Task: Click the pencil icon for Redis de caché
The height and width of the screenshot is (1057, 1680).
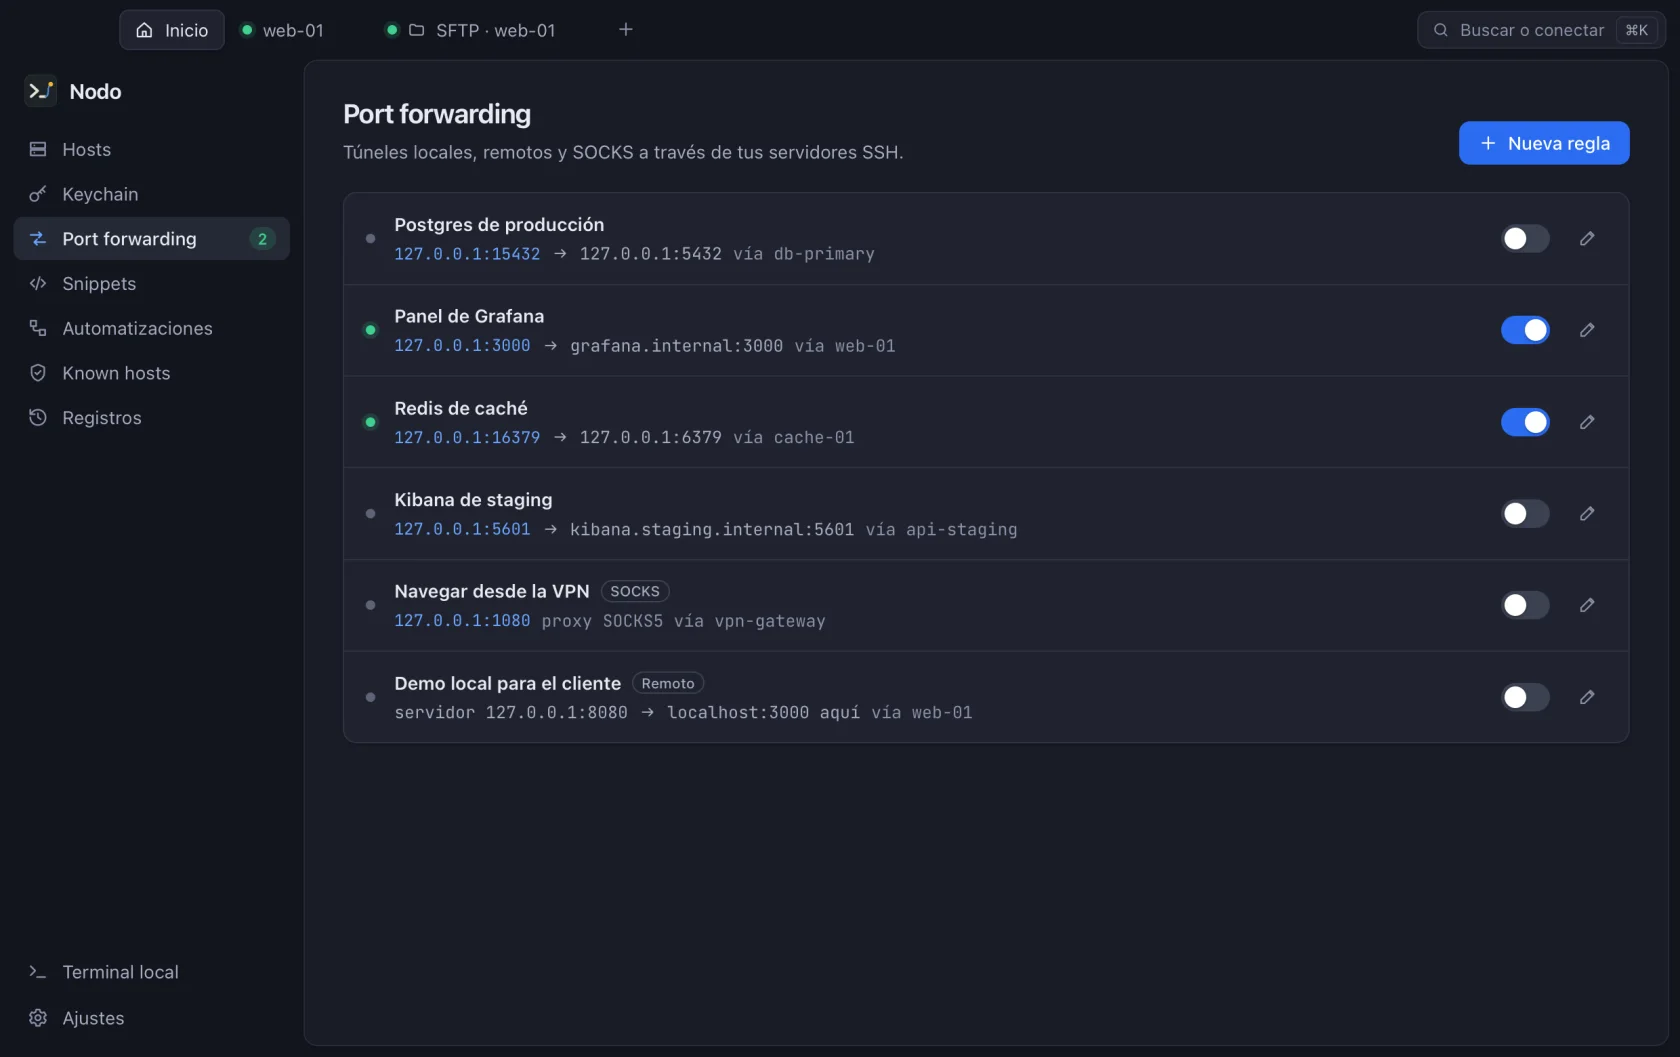Action: pos(1587,422)
